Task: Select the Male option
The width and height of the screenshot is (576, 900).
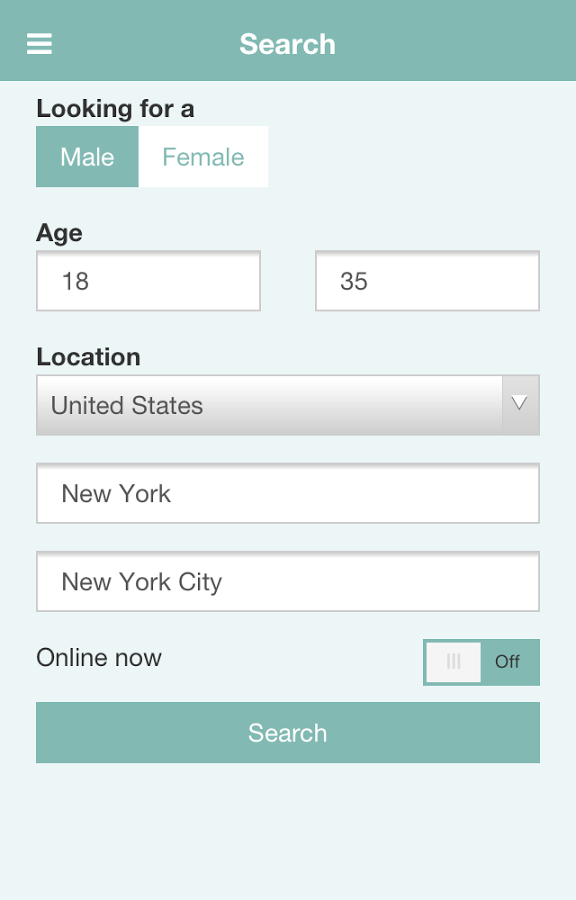Action: (87, 157)
